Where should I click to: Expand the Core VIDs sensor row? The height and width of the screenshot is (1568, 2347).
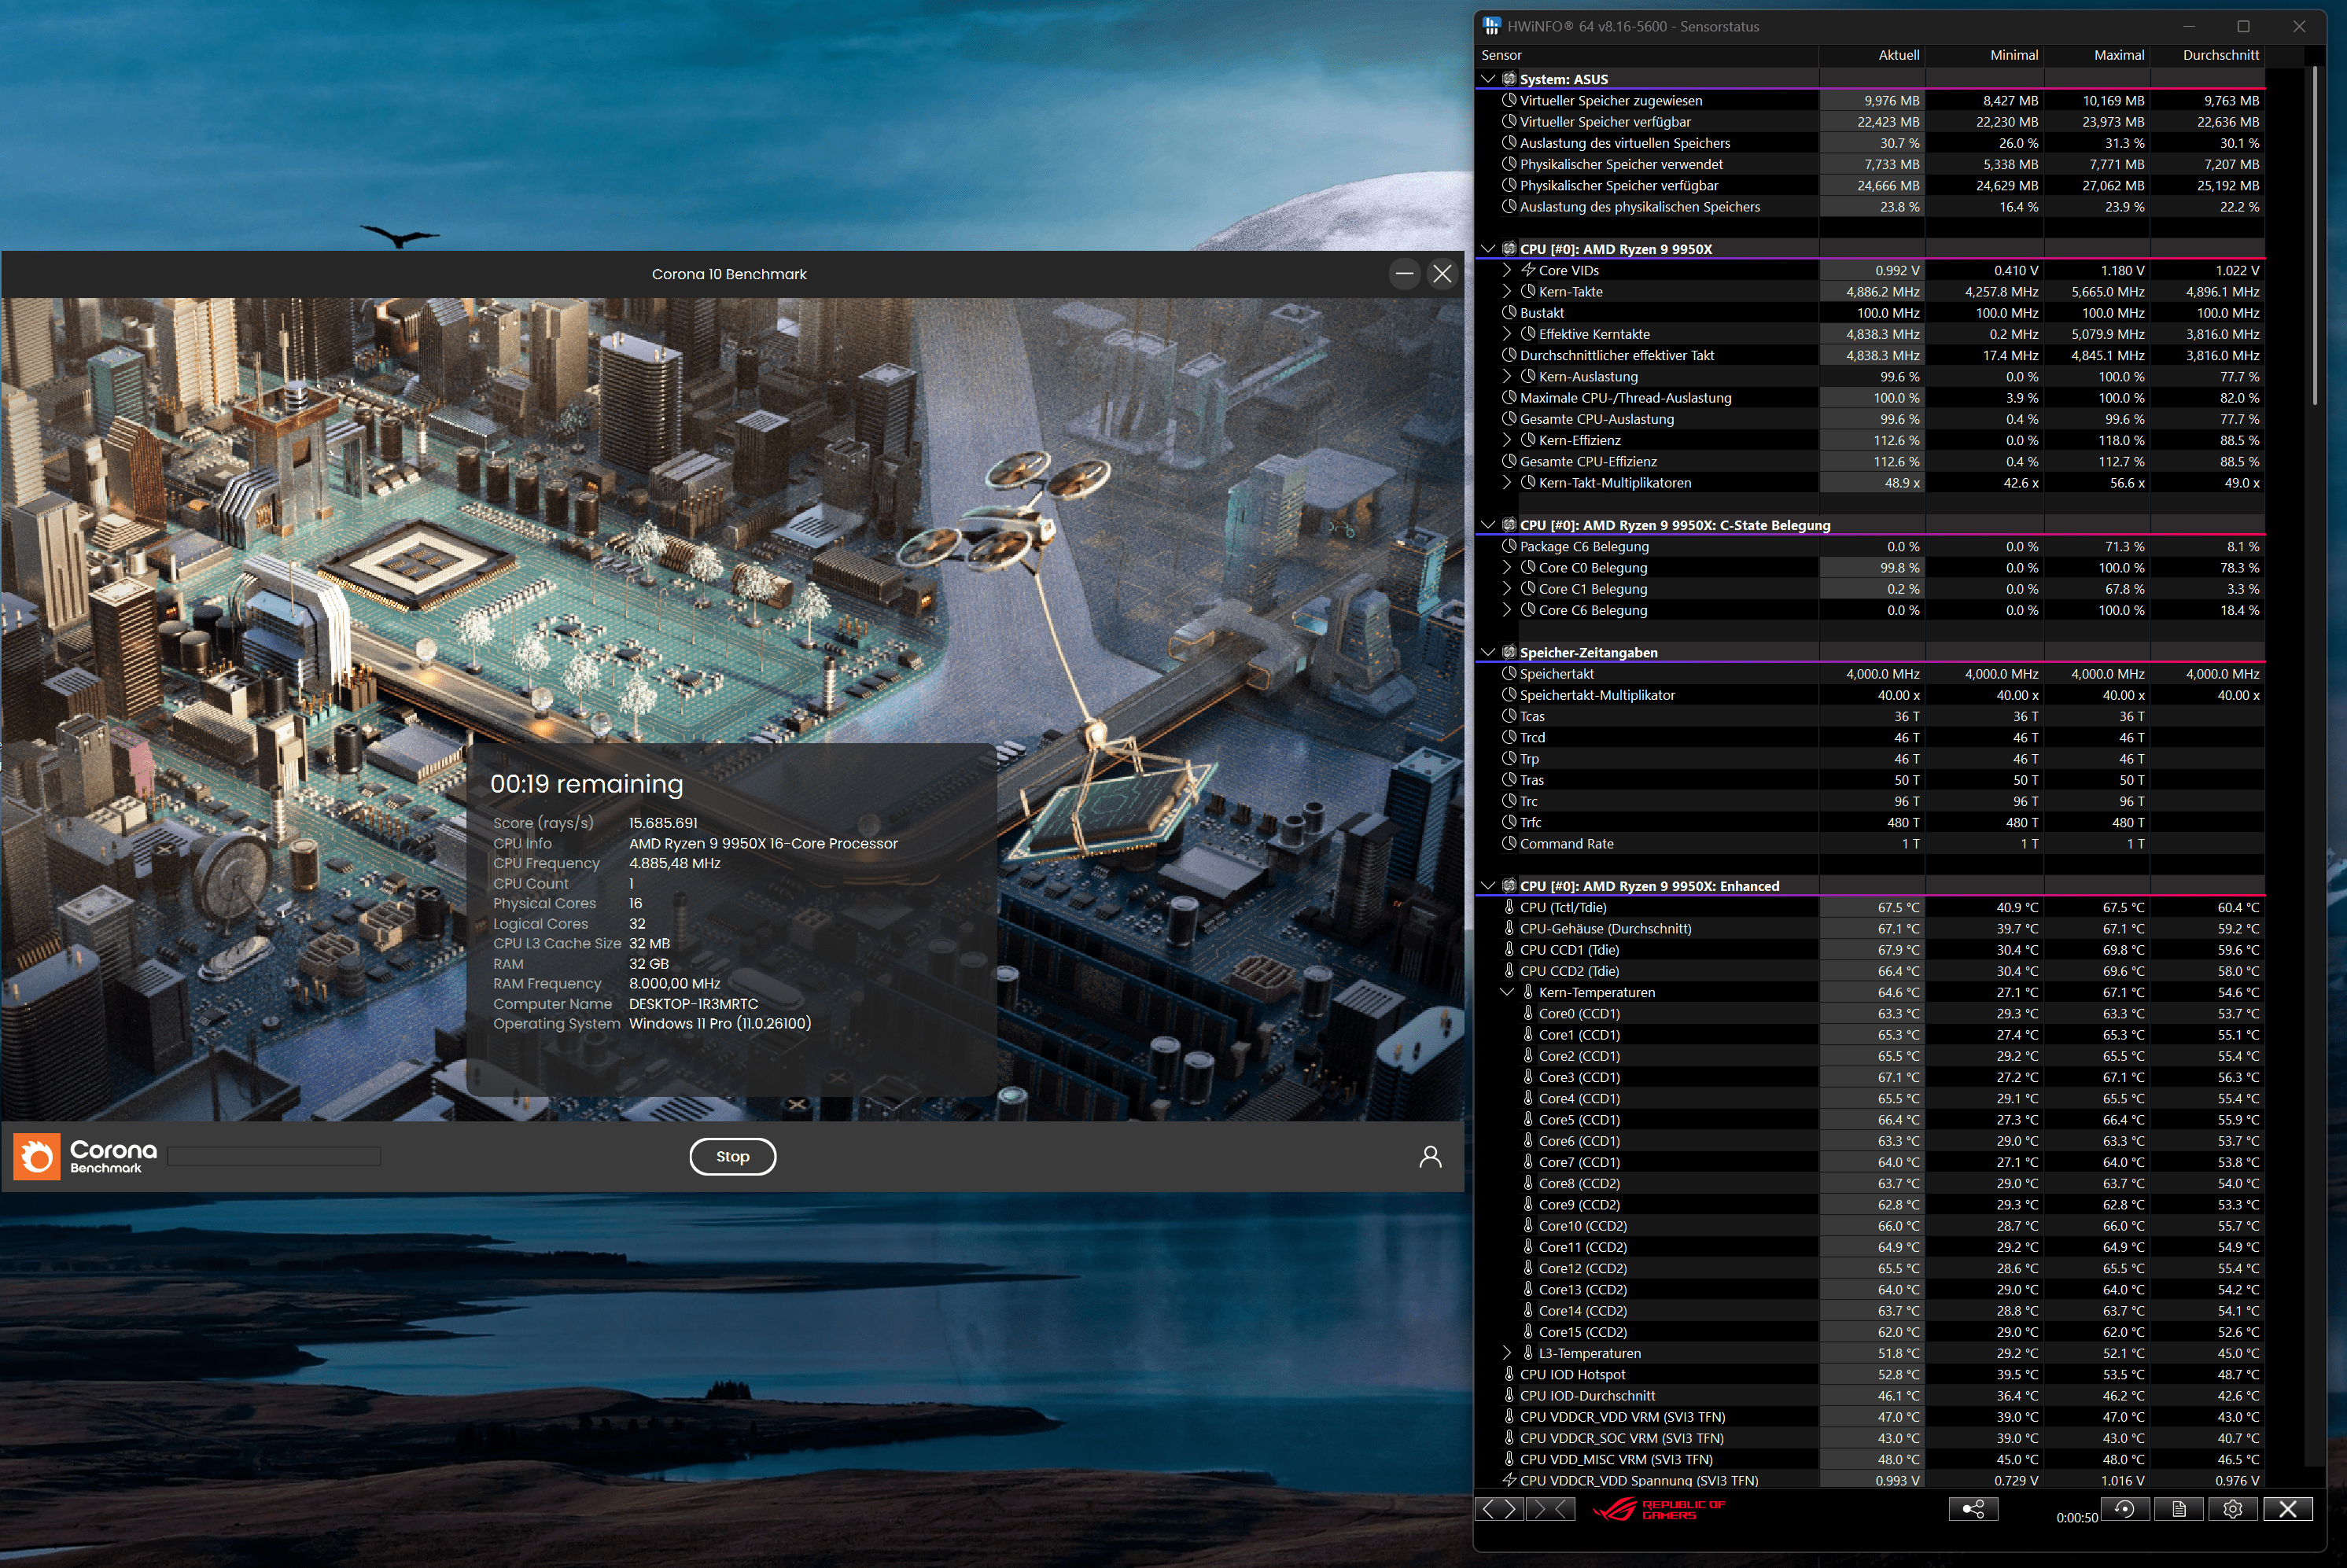(x=1507, y=270)
